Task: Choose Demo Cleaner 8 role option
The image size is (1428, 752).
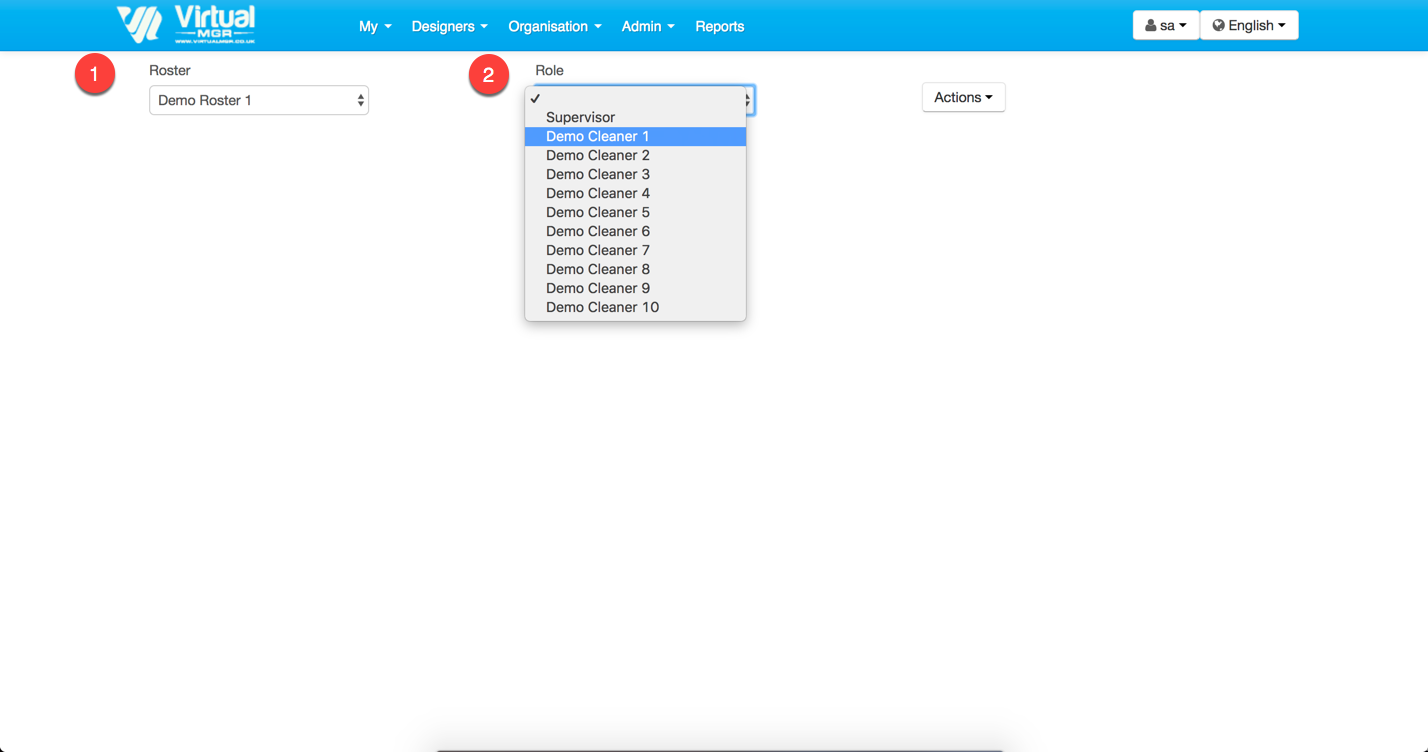Action: (598, 269)
